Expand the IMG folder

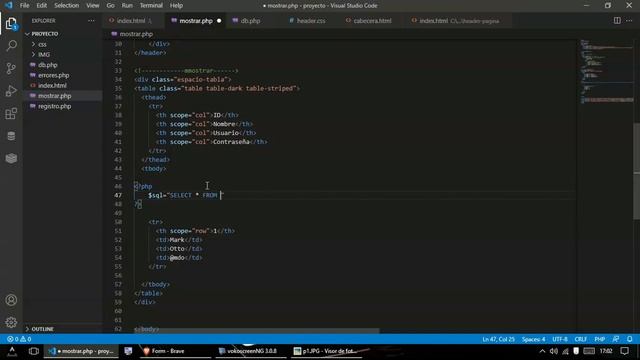pos(44,54)
